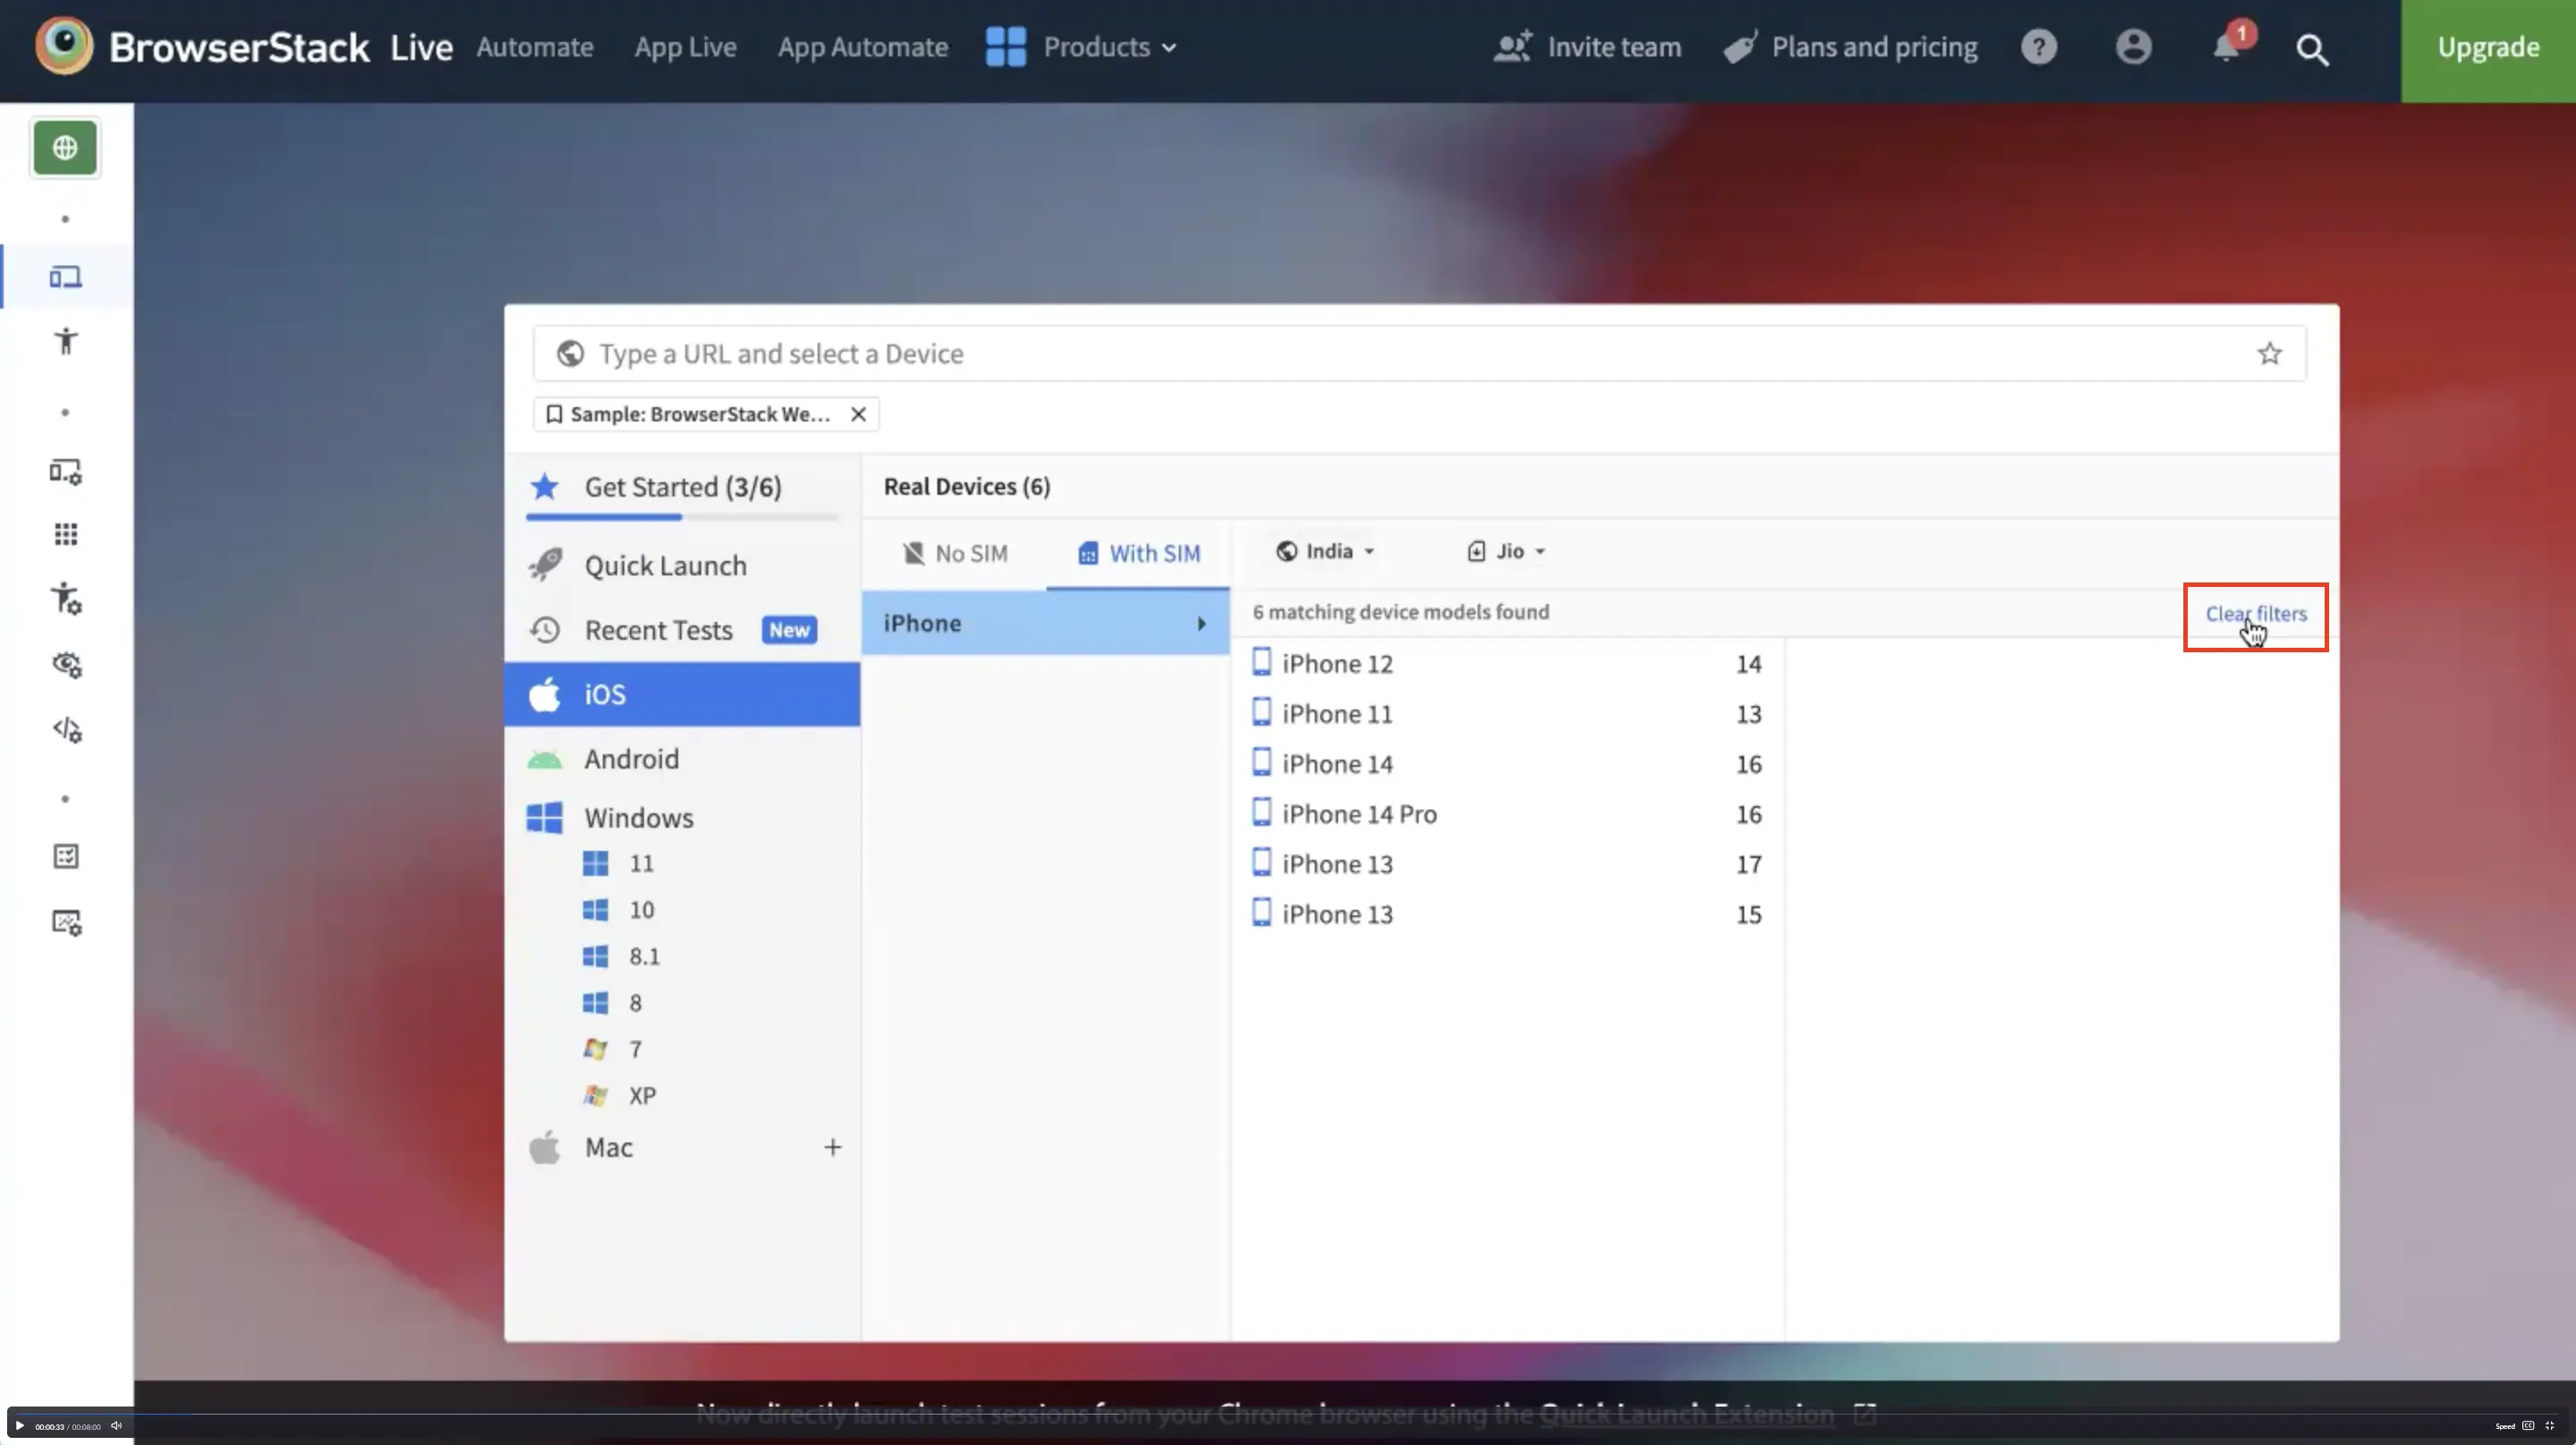Open the apps grid sidebar icon
2576x1445 pixels.
(x=66, y=534)
